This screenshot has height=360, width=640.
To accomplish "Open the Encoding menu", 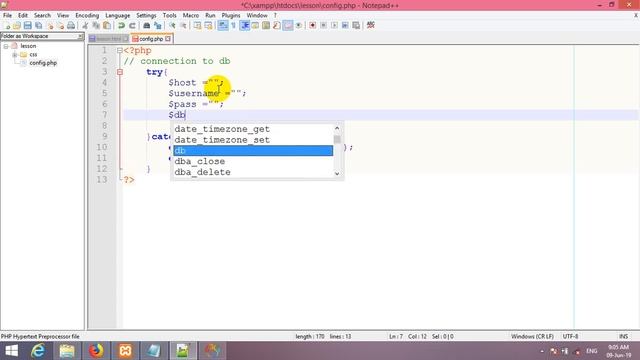I will tap(87, 15).
